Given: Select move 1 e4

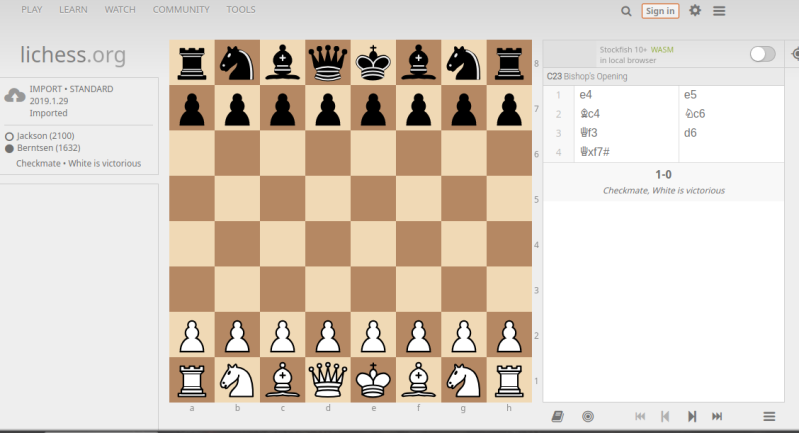Looking at the screenshot, I should point(627,95).
